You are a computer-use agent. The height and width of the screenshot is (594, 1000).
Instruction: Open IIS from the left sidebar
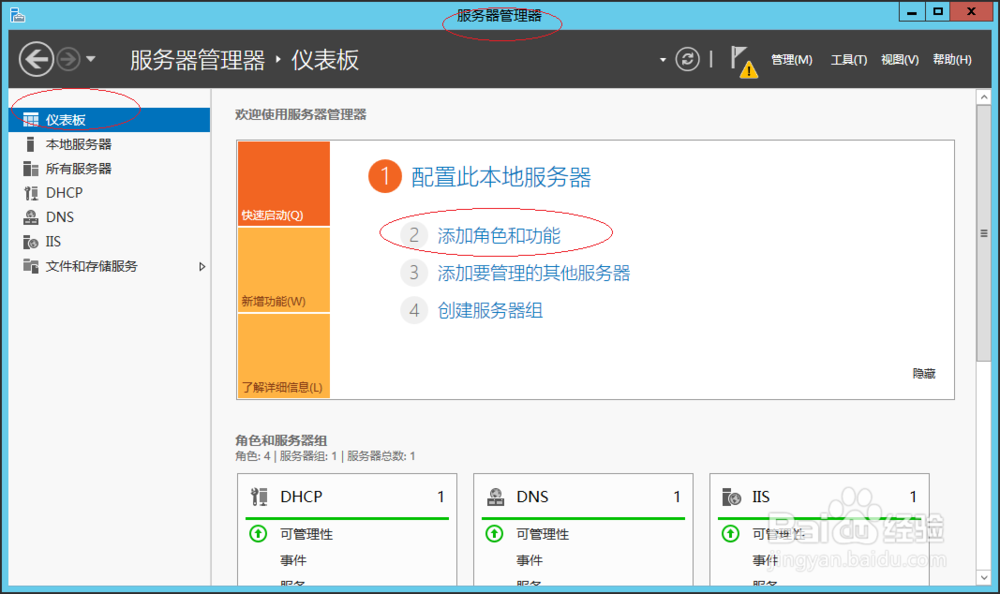coord(53,241)
